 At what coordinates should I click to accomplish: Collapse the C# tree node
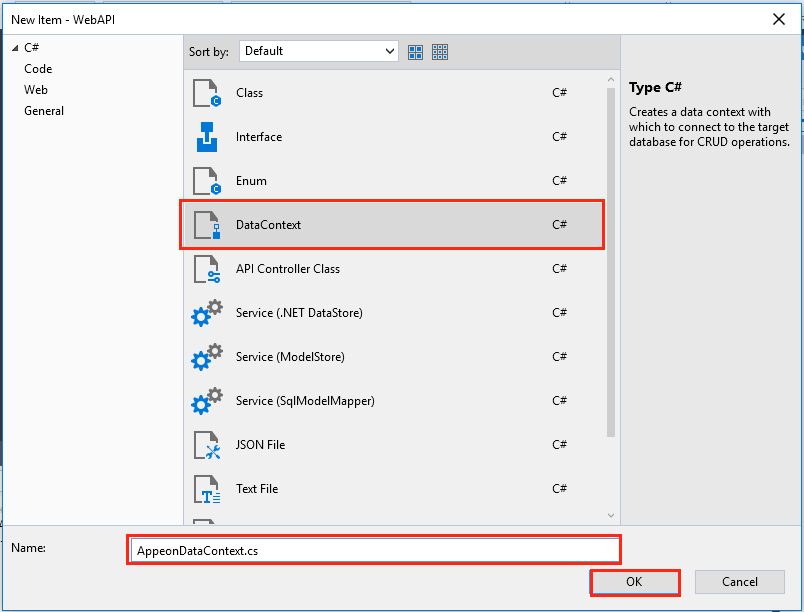[x=15, y=48]
